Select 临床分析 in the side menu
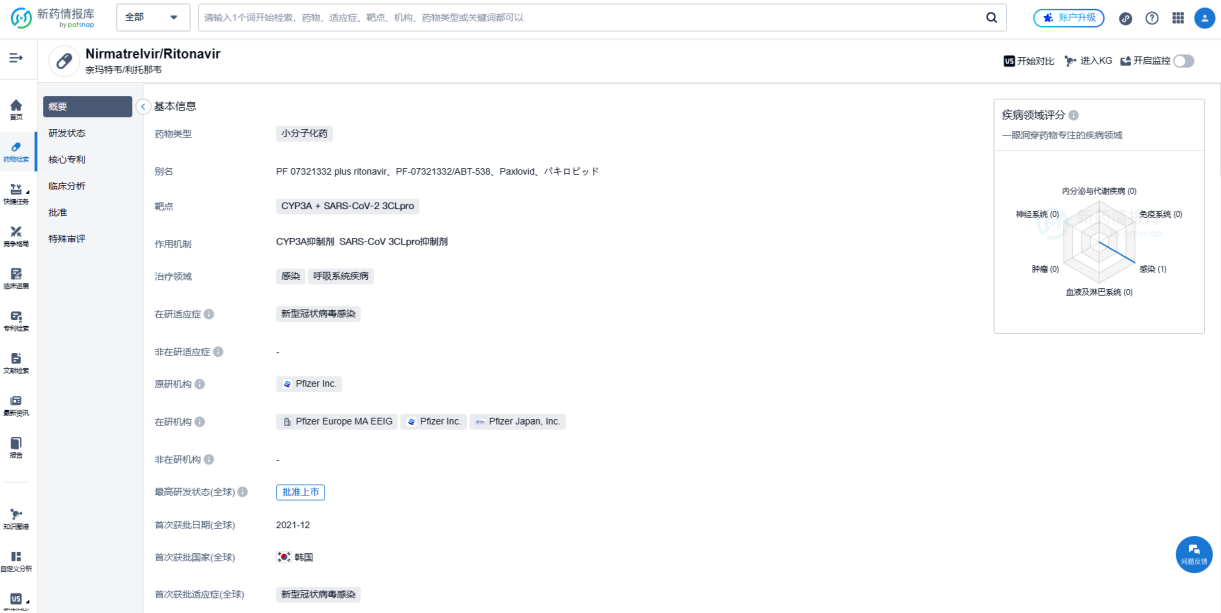 tap(67, 186)
